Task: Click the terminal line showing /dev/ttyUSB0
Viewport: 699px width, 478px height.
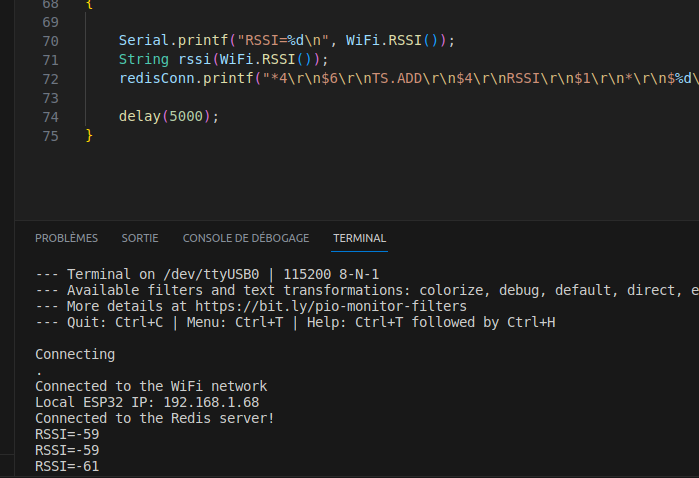Action: [207, 274]
